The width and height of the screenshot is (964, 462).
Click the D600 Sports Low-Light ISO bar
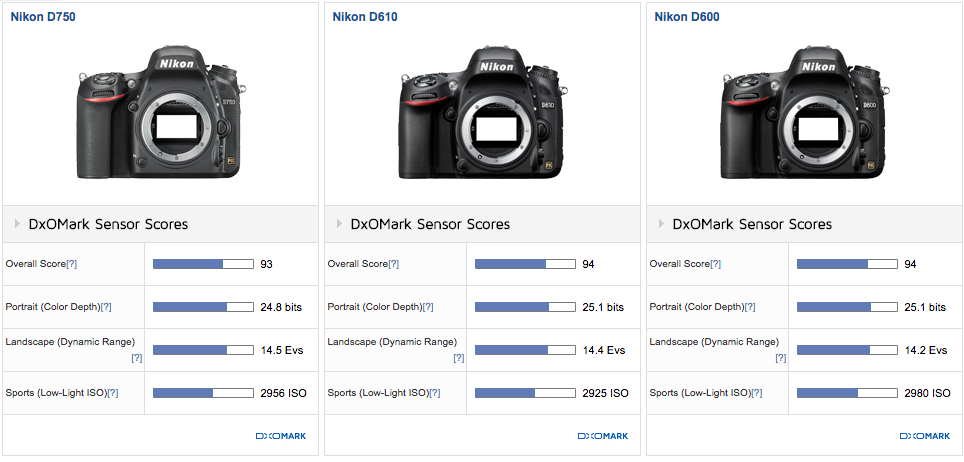(x=847, y=393)
